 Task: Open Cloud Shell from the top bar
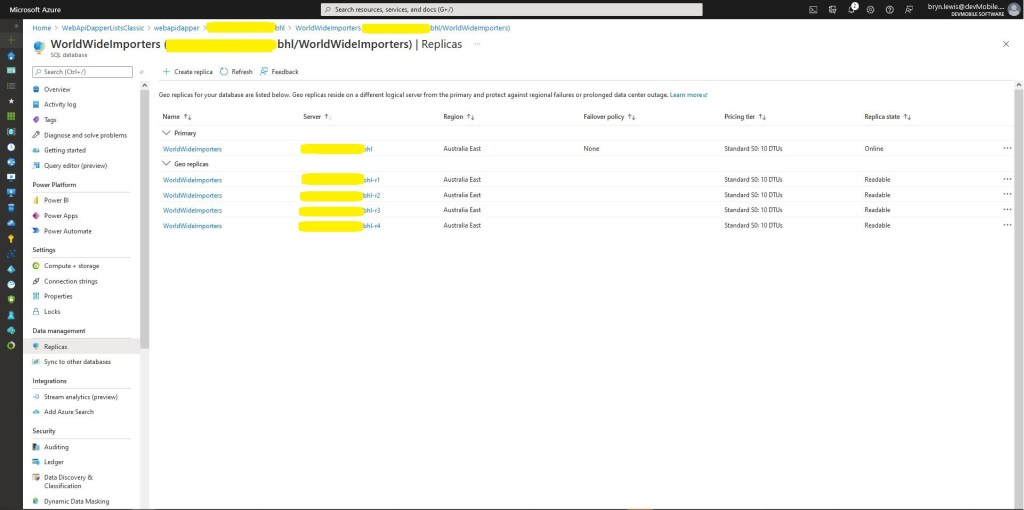click(x=813, y=9)
